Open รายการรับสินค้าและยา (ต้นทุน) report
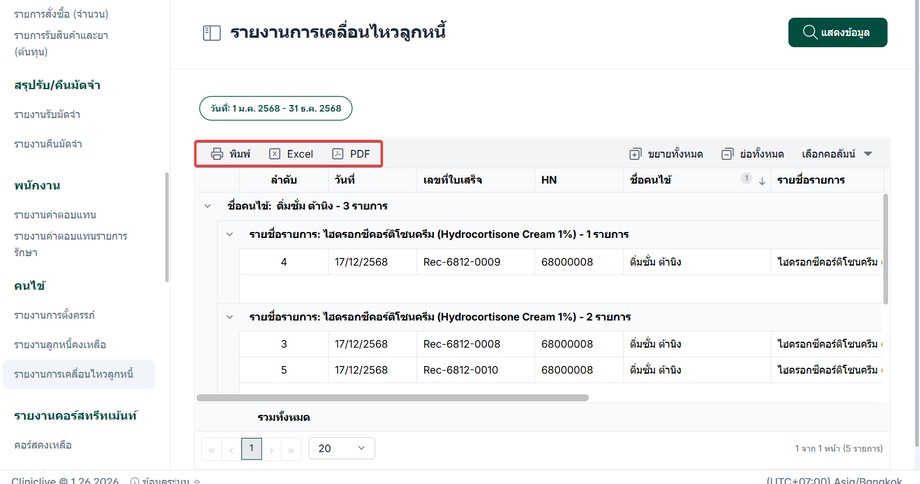 click(x=61, y=43)
